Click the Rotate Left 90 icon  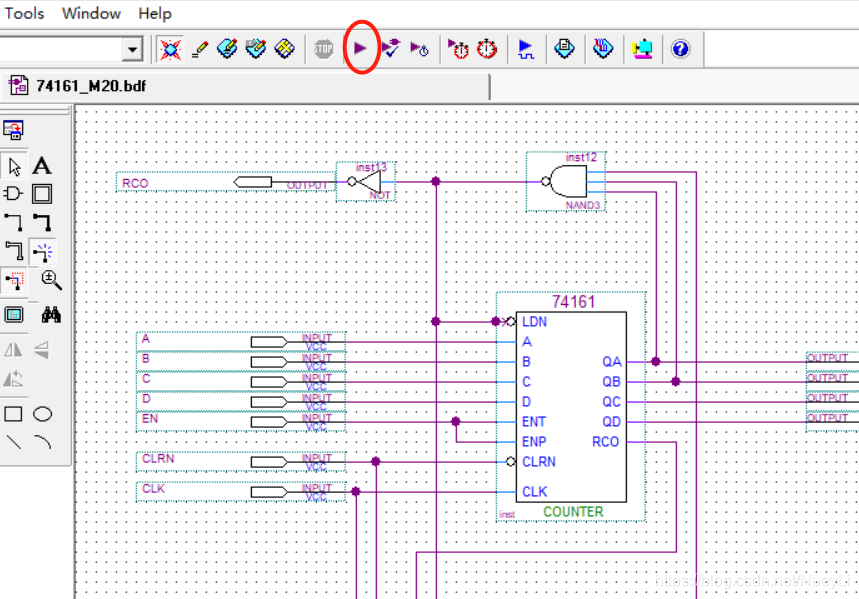(13, 378)
